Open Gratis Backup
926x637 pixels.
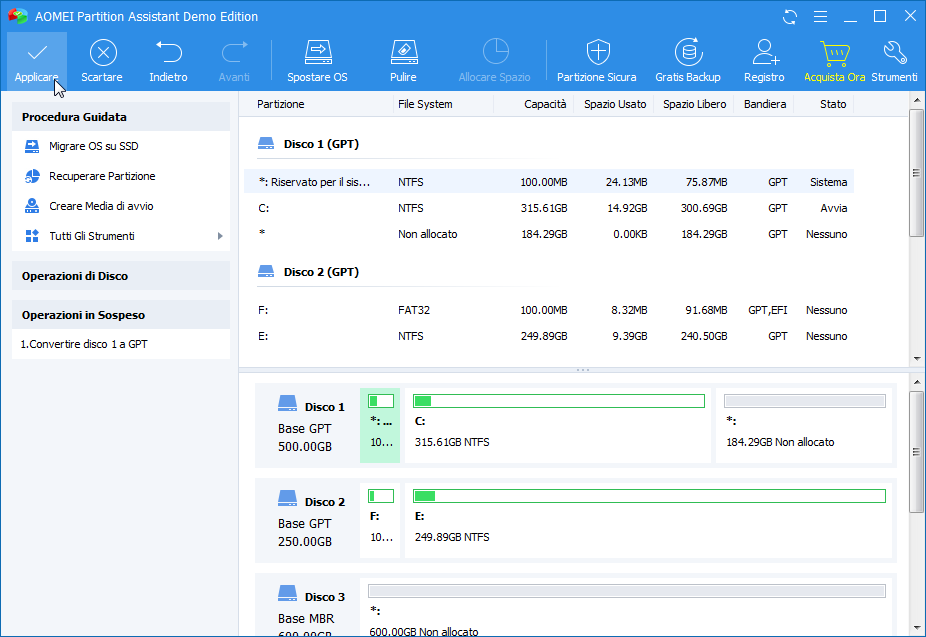tap(688, 57)
